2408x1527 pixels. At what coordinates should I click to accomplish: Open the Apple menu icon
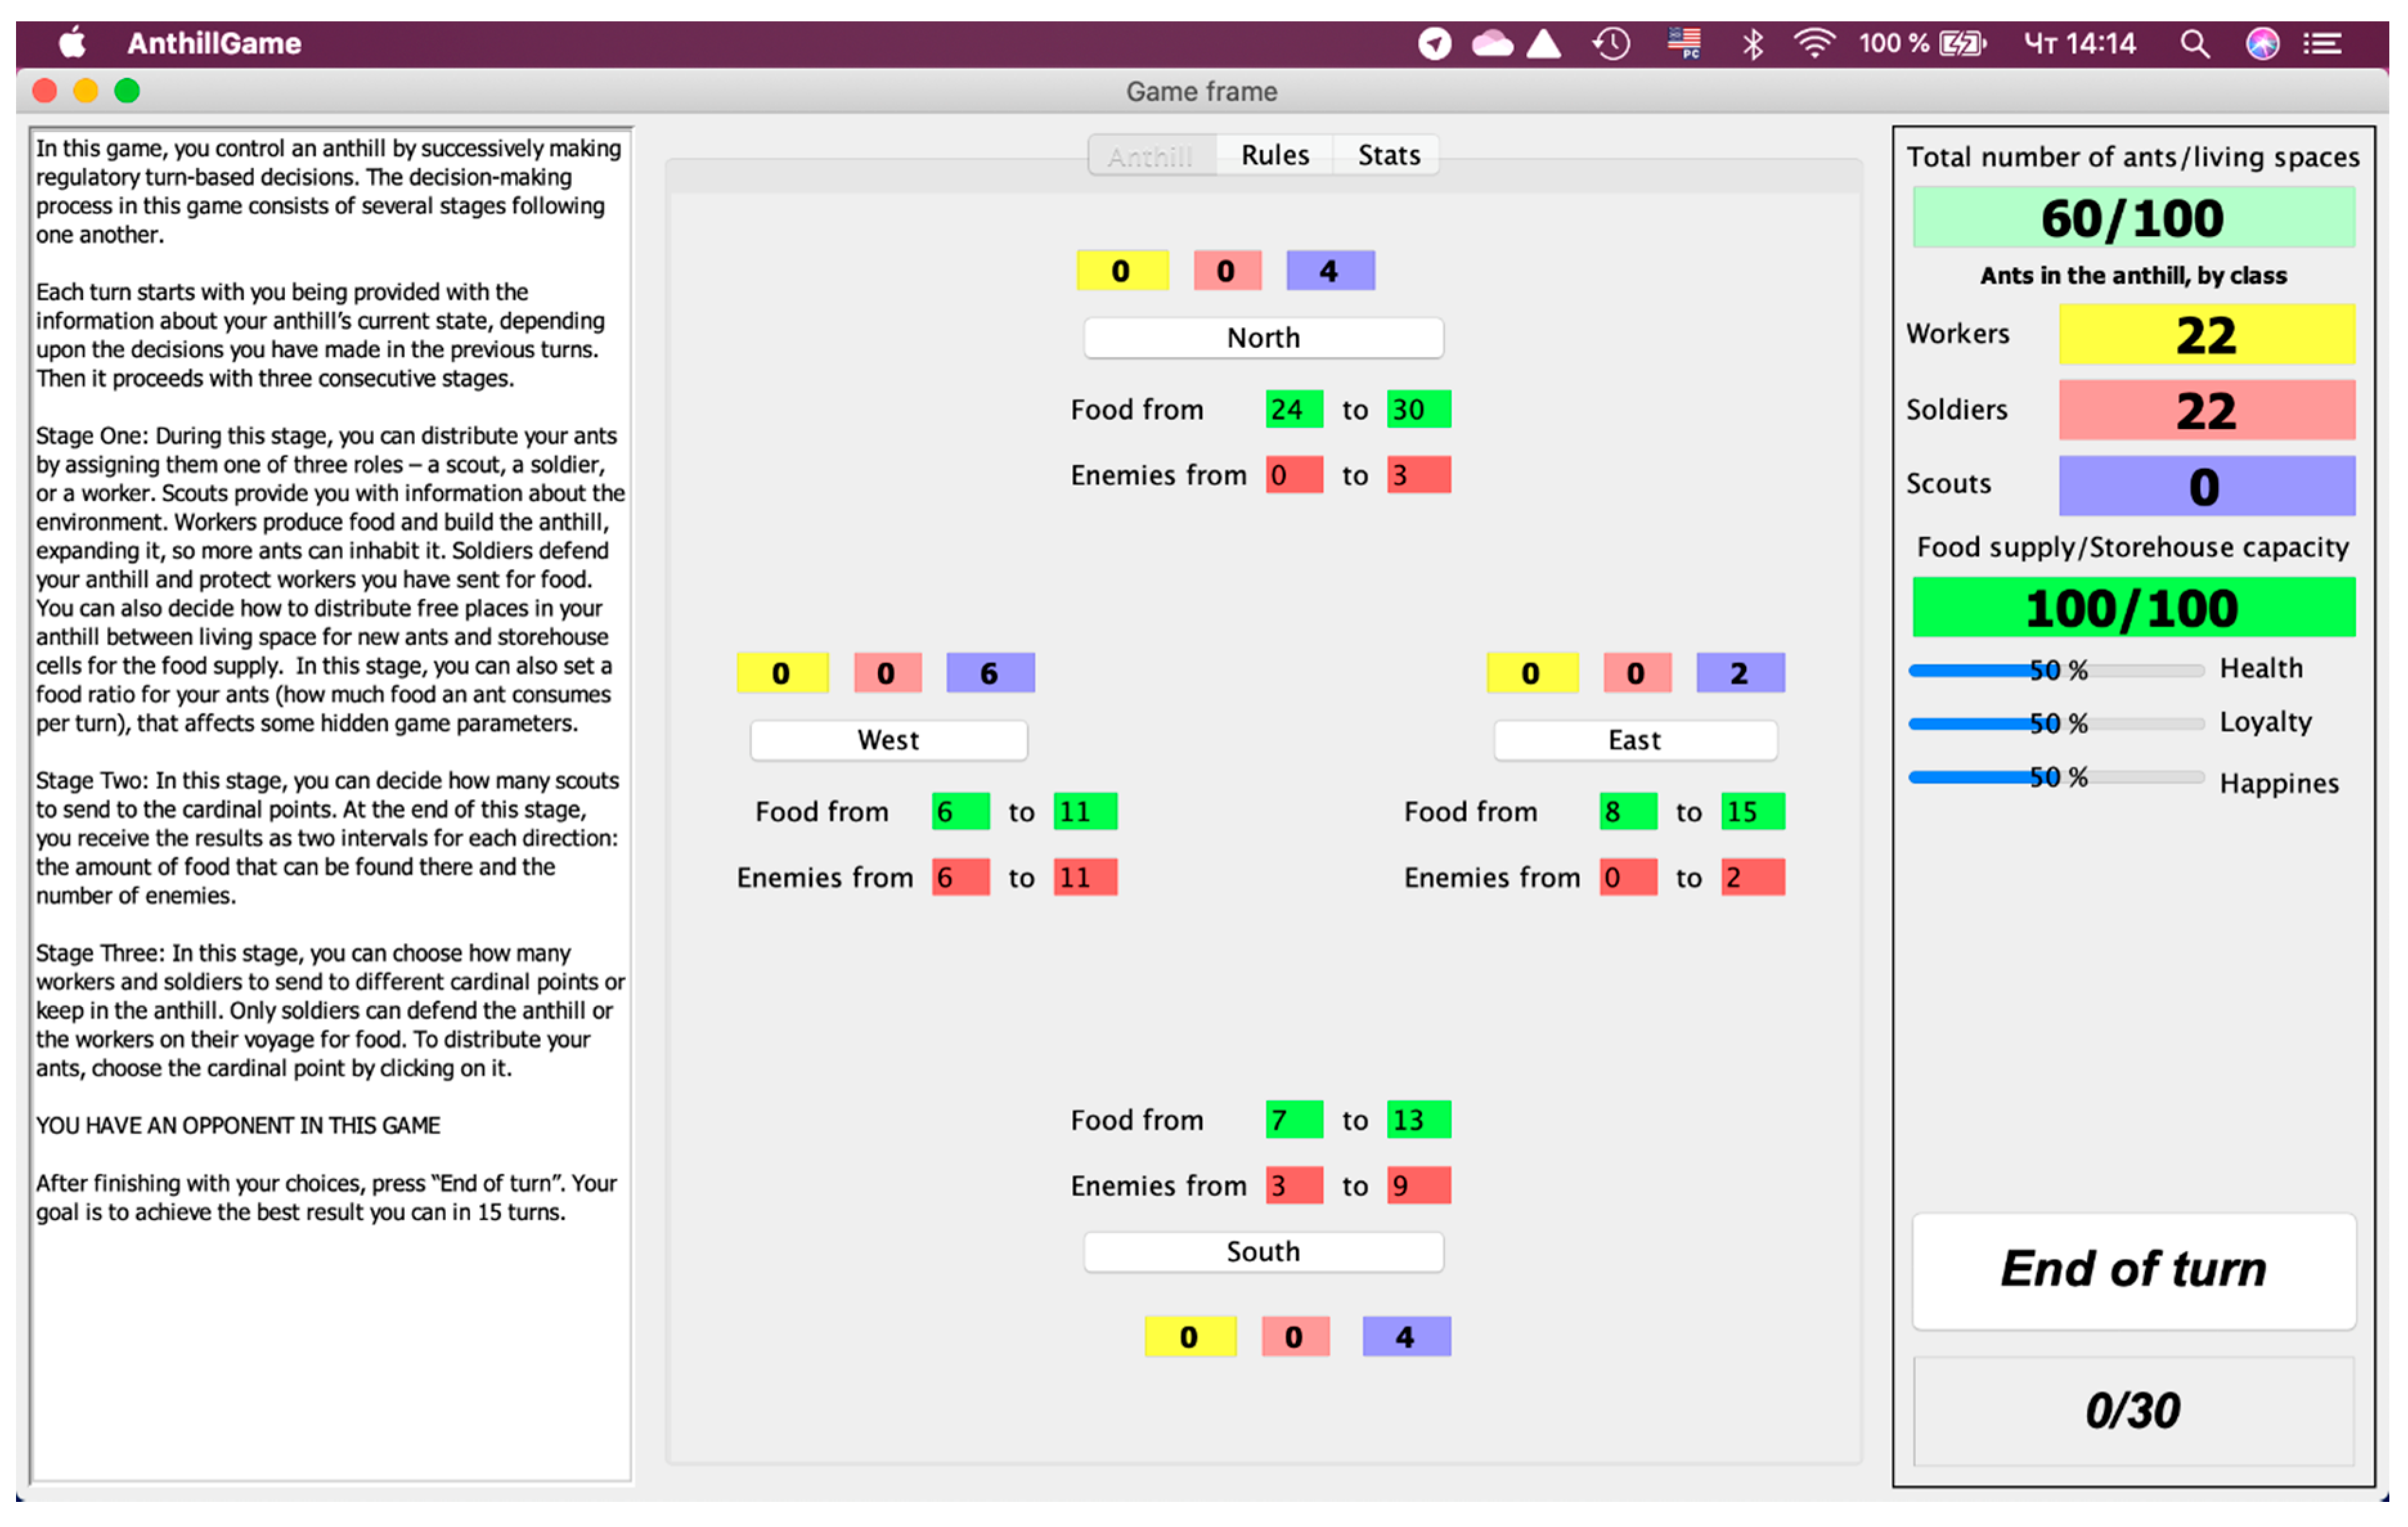72,43
